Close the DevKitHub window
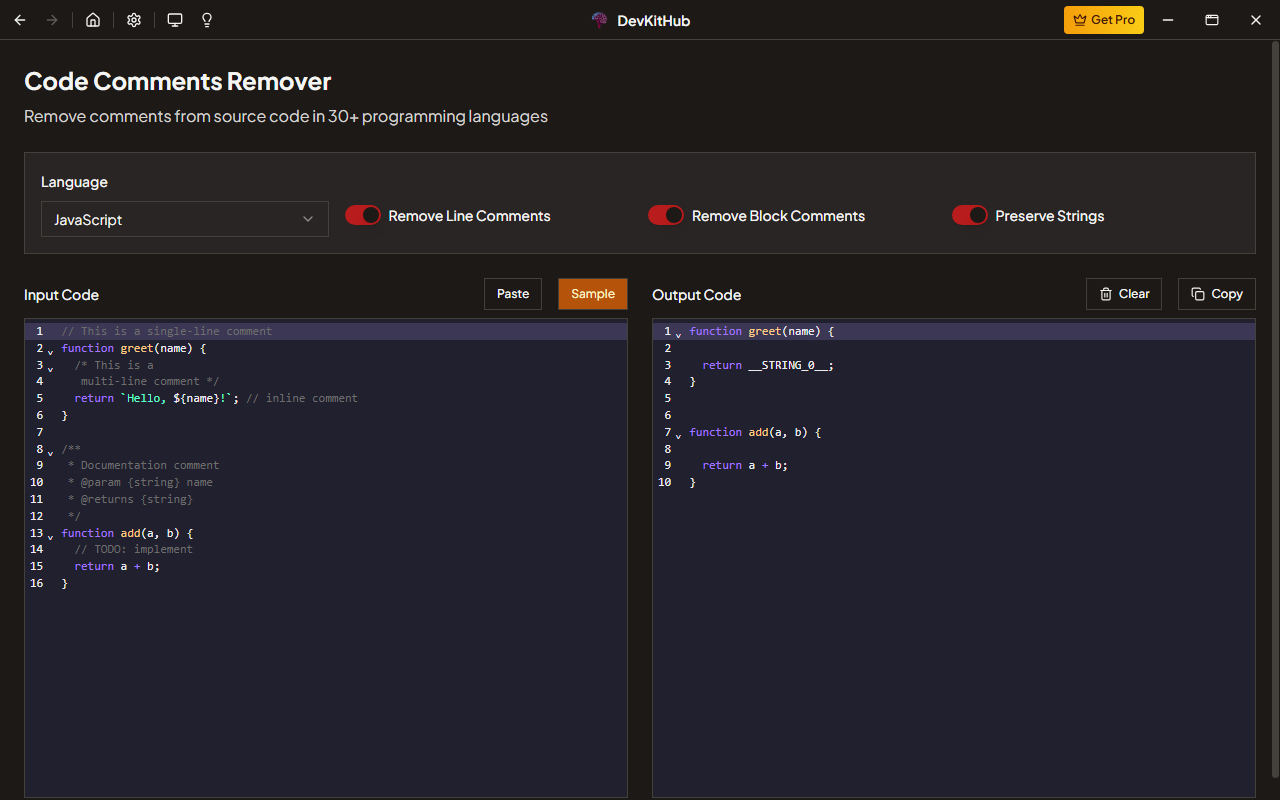The width and height of the screenshot is (1280, 800). (1256, 20)
